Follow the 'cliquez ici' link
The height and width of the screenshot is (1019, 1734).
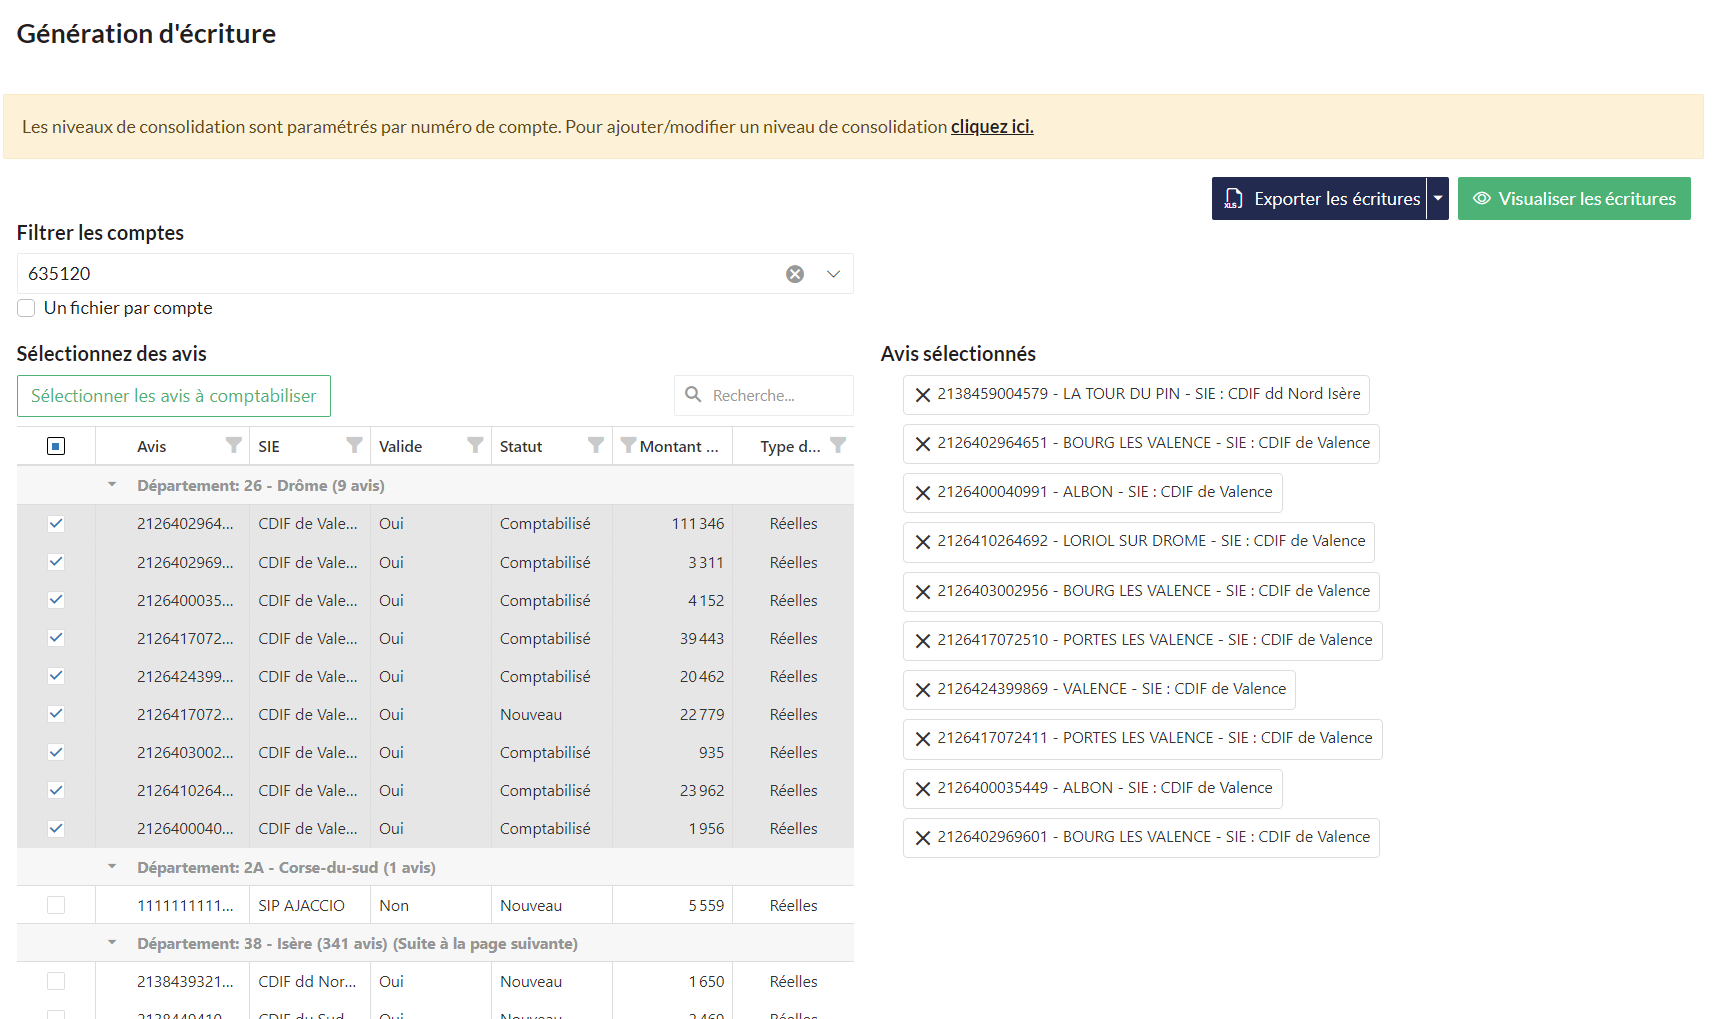[991, 127]
